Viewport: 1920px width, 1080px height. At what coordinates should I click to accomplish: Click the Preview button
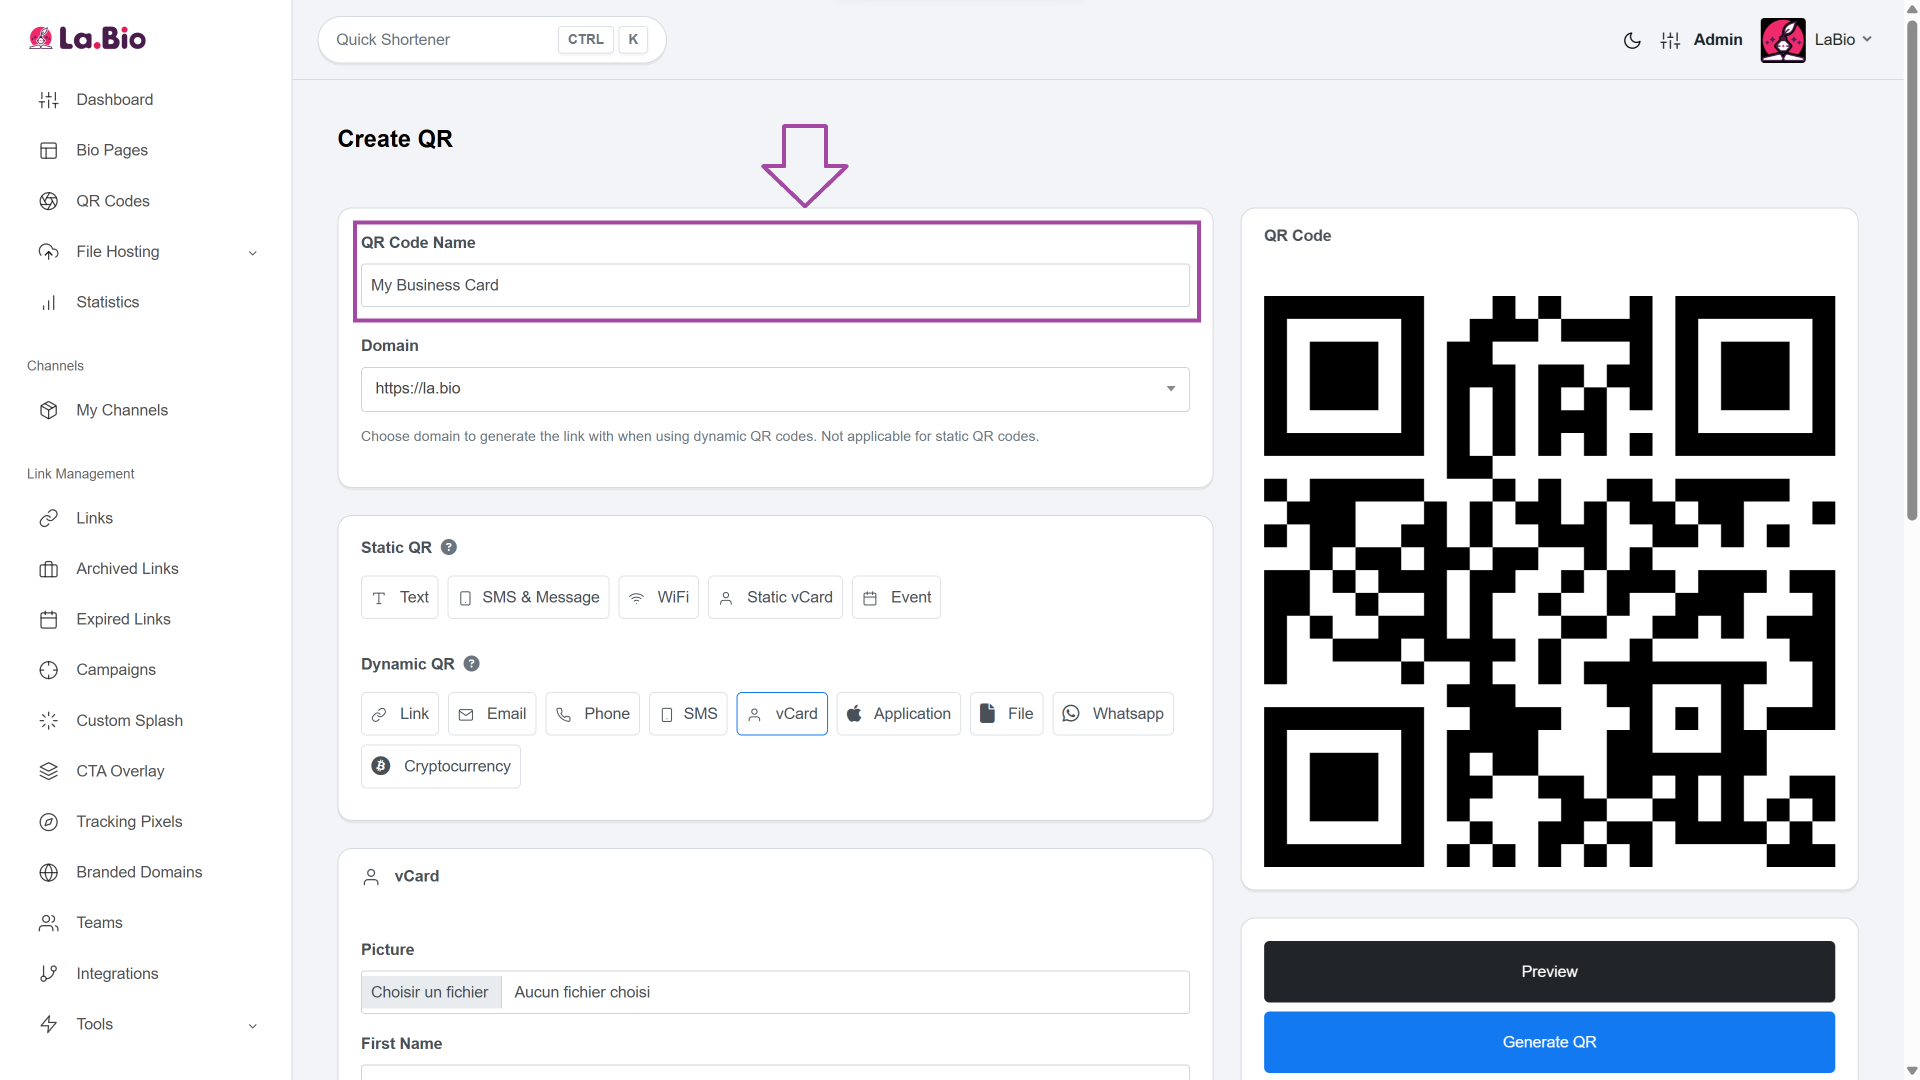coord(1549,972)
